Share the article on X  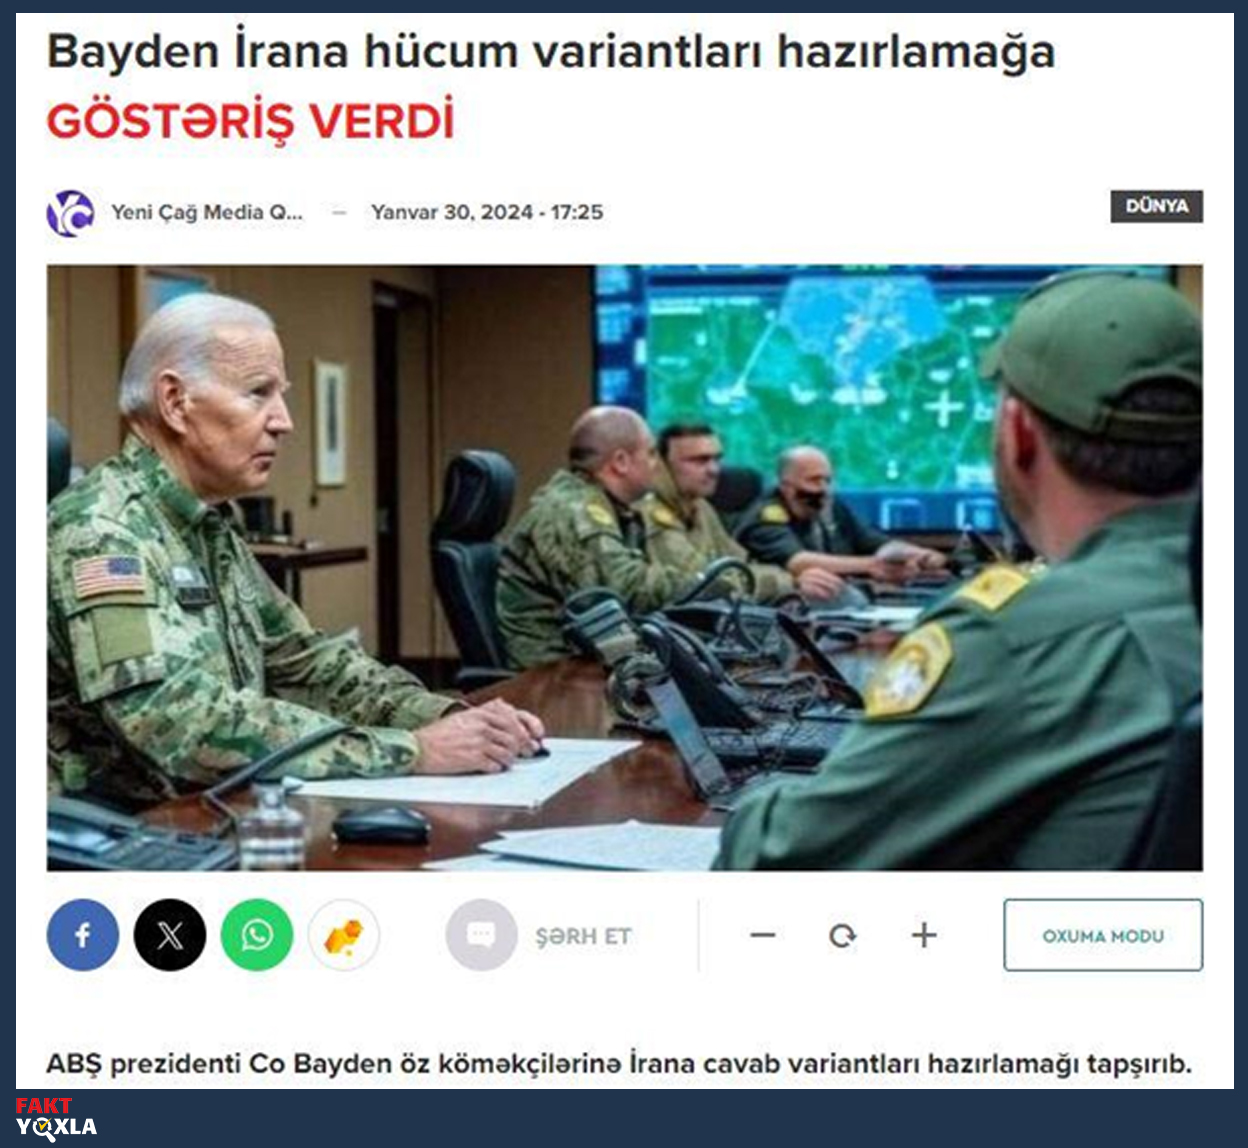pyautogui.click(x=170, y=935)
